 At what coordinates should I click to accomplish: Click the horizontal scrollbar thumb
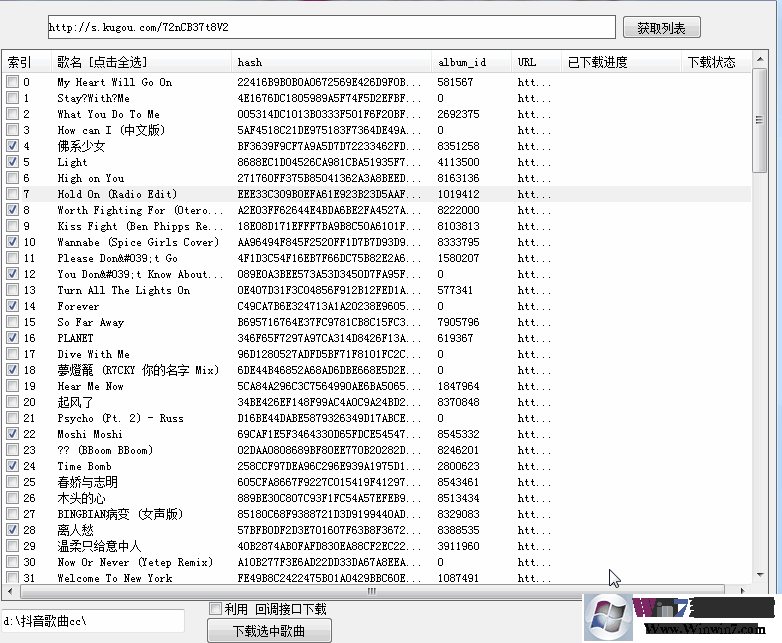(x=372, y=591)
